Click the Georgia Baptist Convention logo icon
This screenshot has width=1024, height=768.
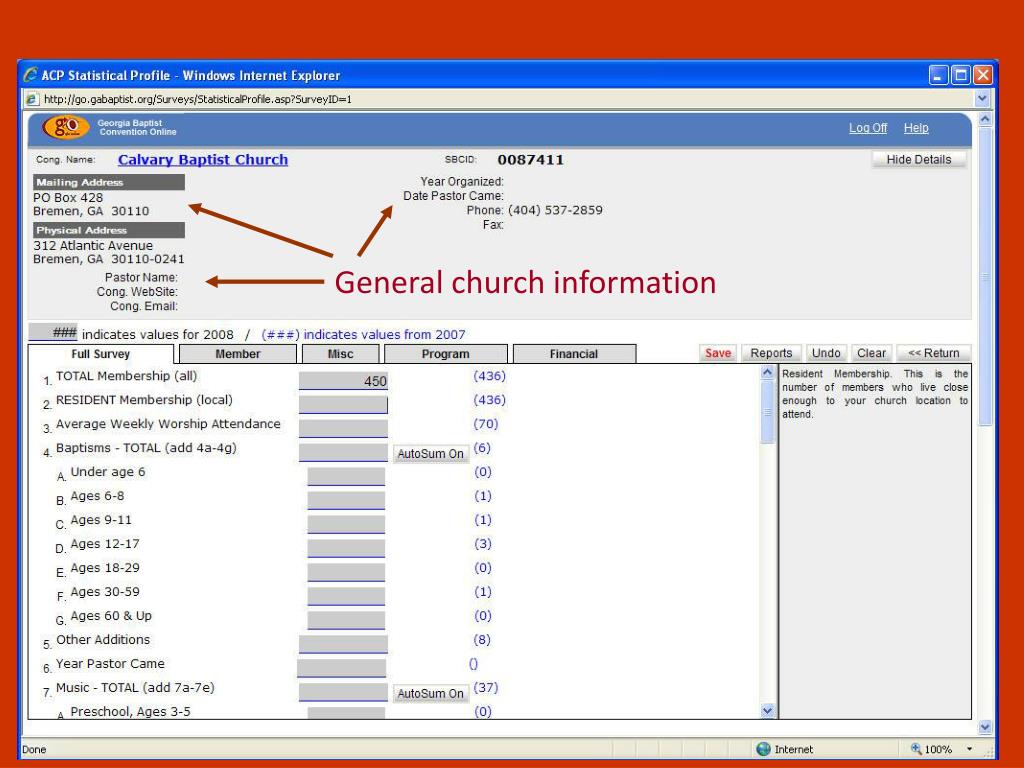(64, 129)
